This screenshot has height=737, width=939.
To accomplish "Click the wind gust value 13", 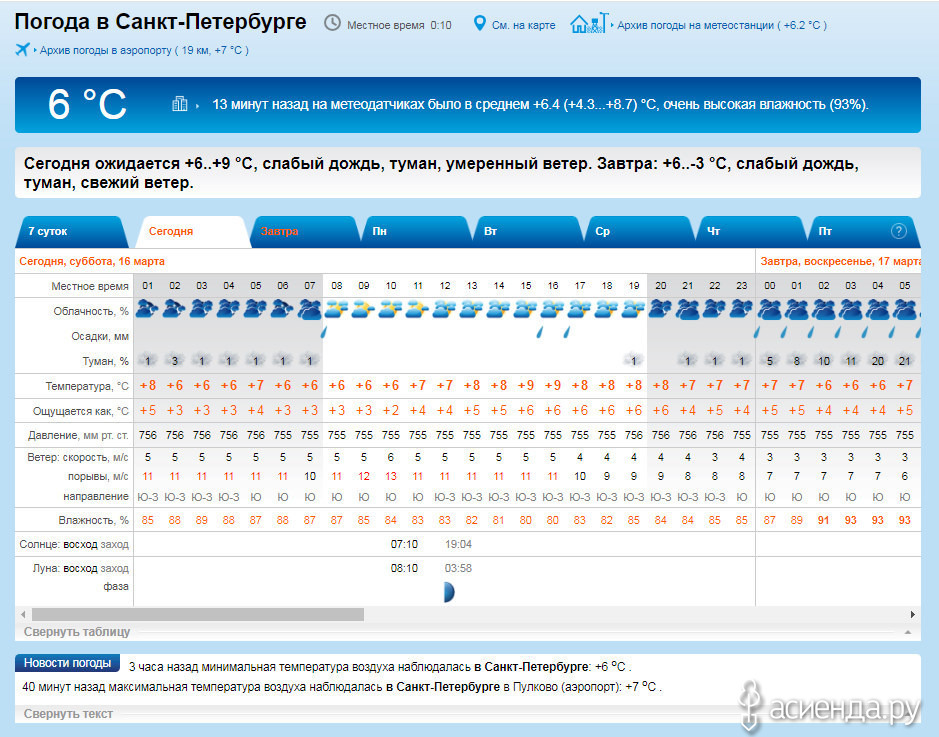I will (x=390, y=477).
